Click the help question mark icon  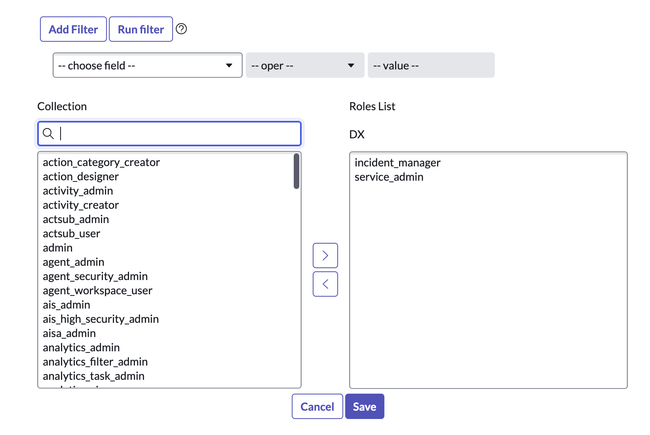tap(181, 29)
